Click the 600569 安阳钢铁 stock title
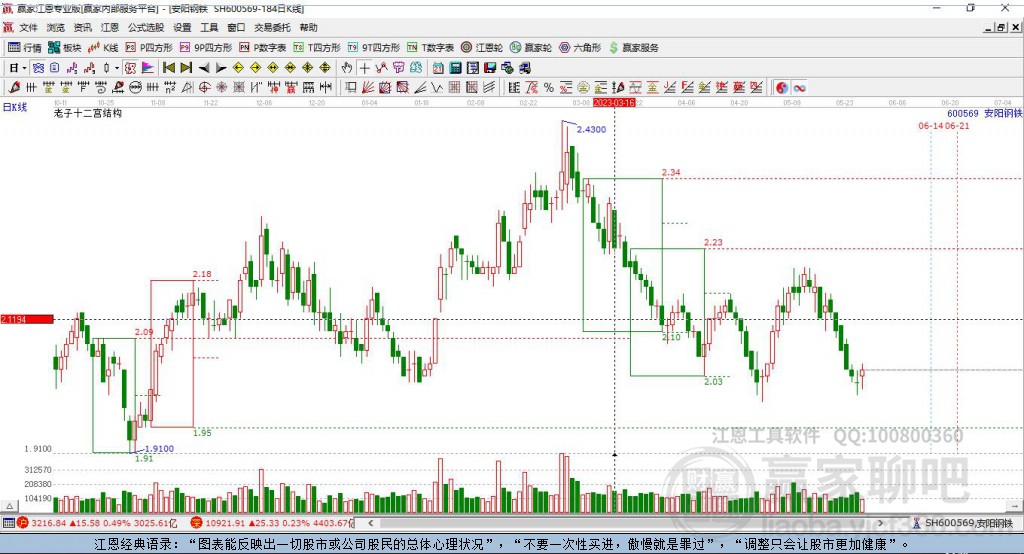This screenshot has height=554, width=1024. [x=985, y=113]
